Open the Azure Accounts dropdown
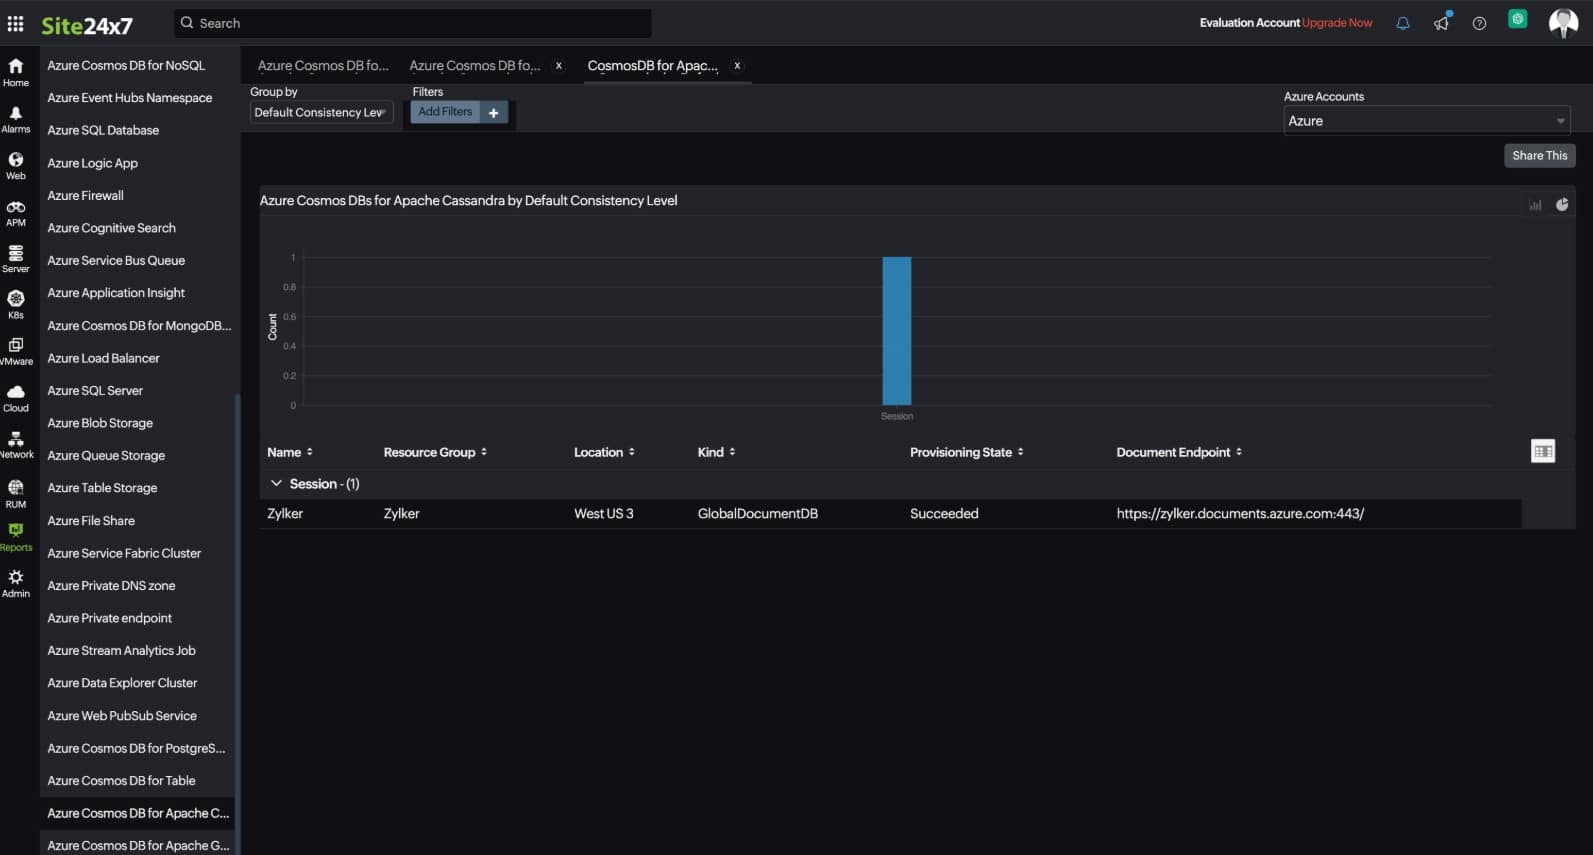 [1427, 121]
